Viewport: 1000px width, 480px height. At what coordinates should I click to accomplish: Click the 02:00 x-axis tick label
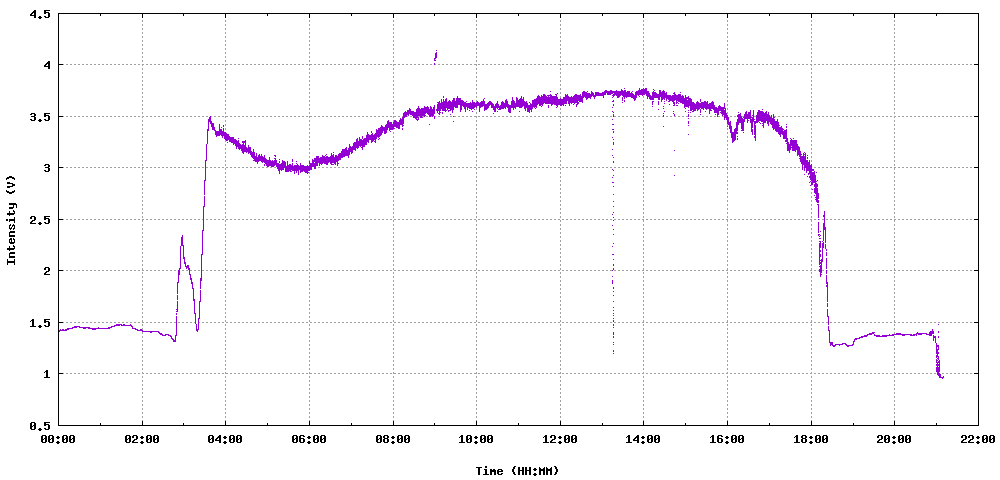pyautogui.click(x=142, y=439)
